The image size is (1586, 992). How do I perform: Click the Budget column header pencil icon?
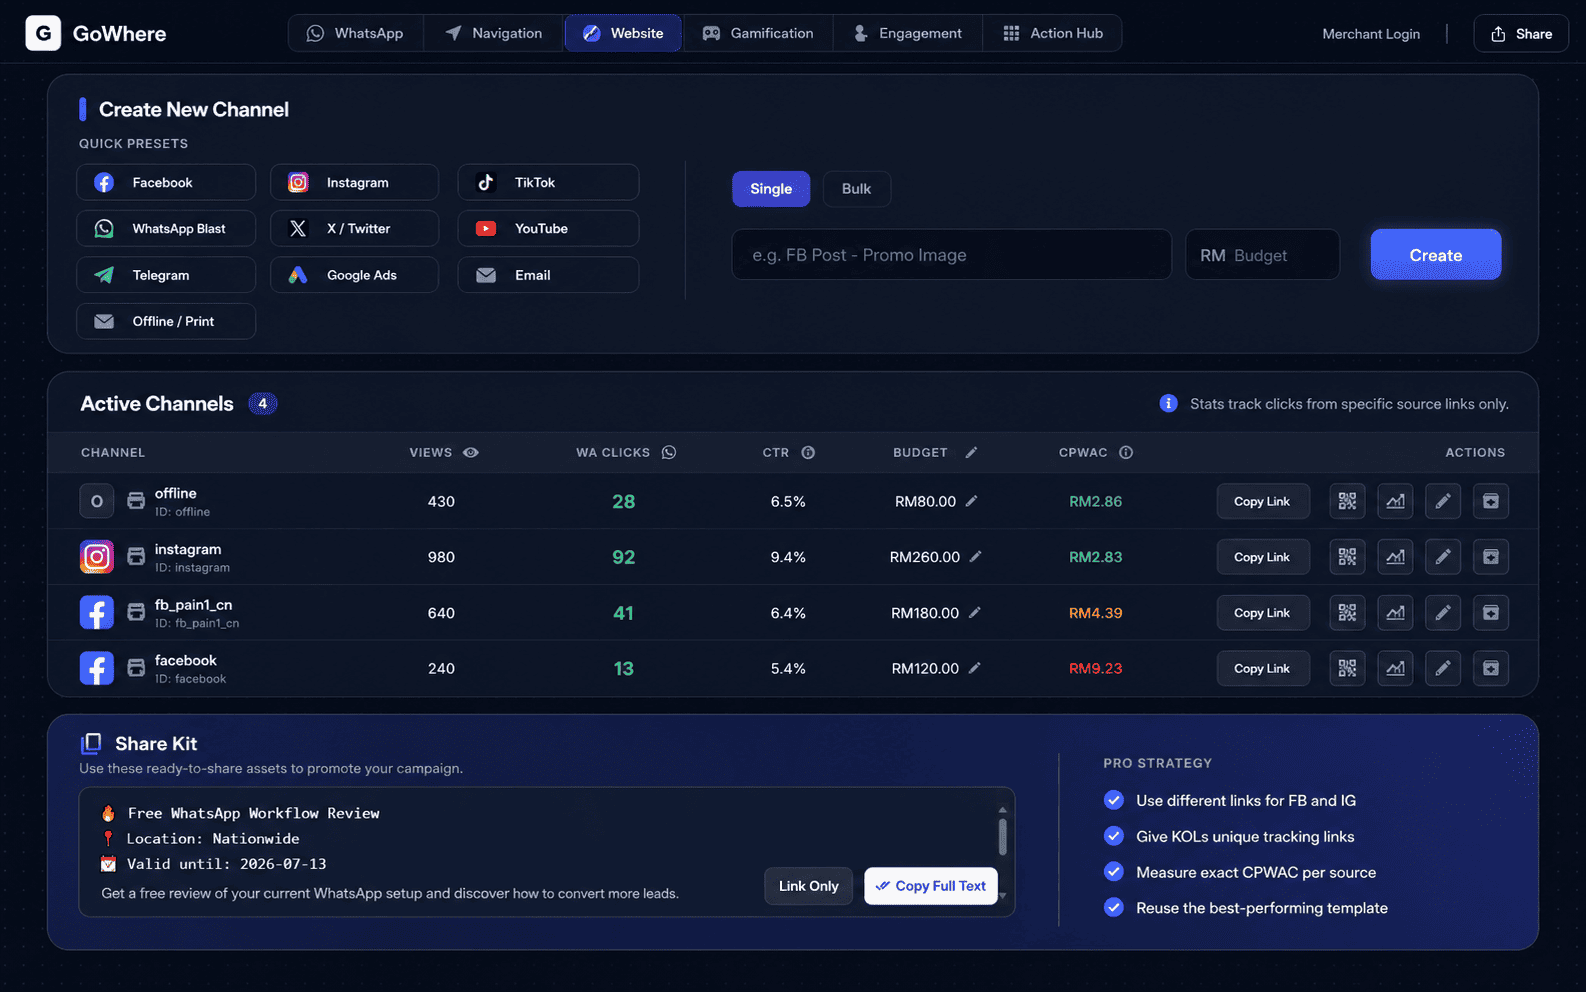[971, 452]
